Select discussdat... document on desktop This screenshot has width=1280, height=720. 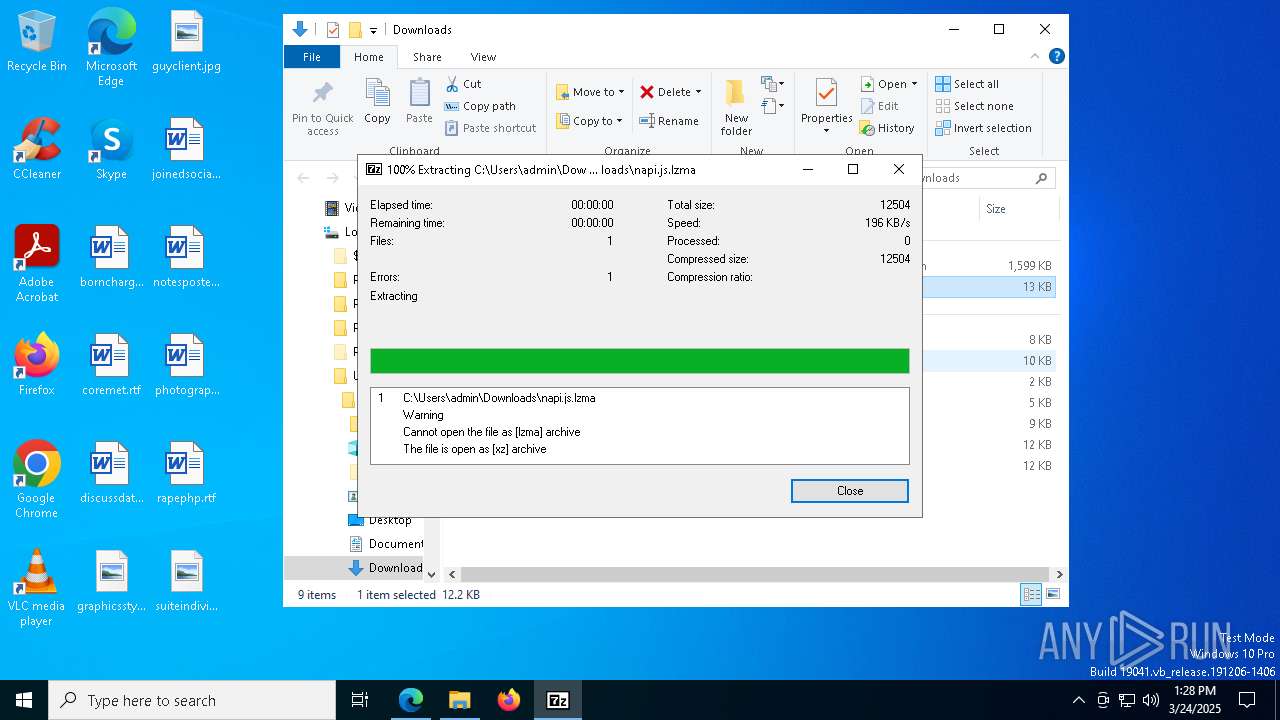click(x=111, y=473)
